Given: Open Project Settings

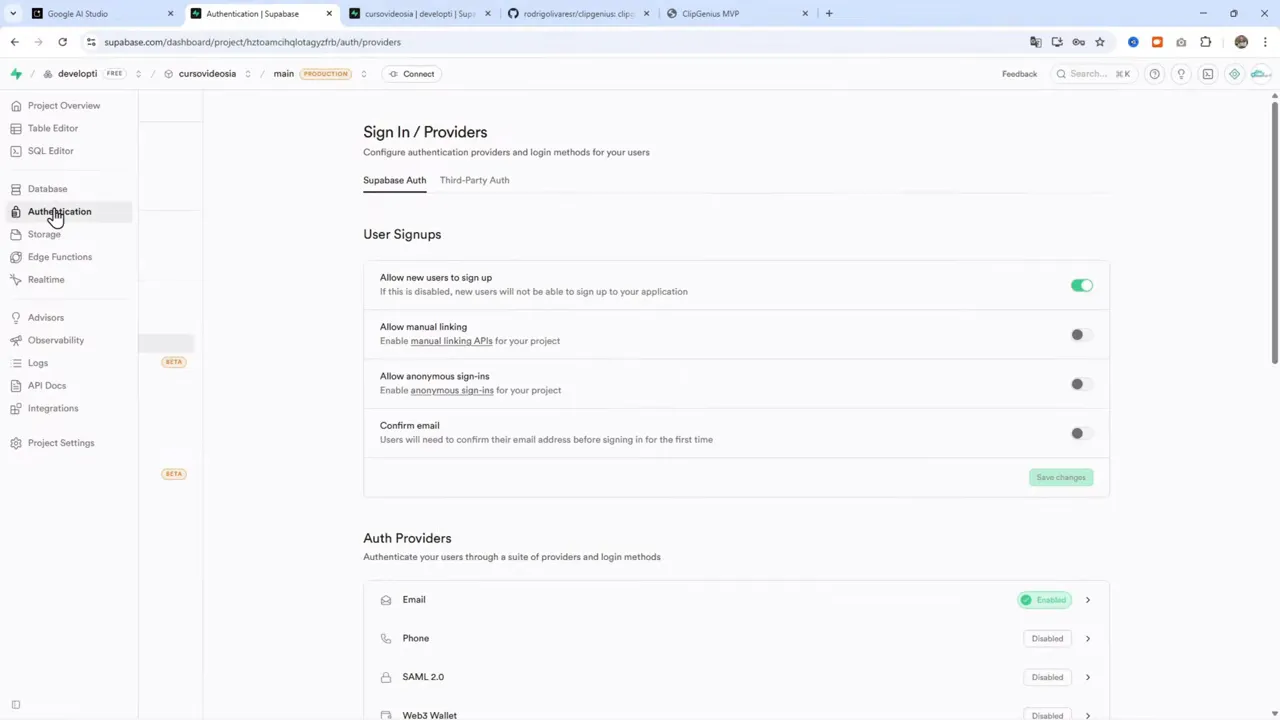Looking at the screenshot, I should [x=61, y=442].
